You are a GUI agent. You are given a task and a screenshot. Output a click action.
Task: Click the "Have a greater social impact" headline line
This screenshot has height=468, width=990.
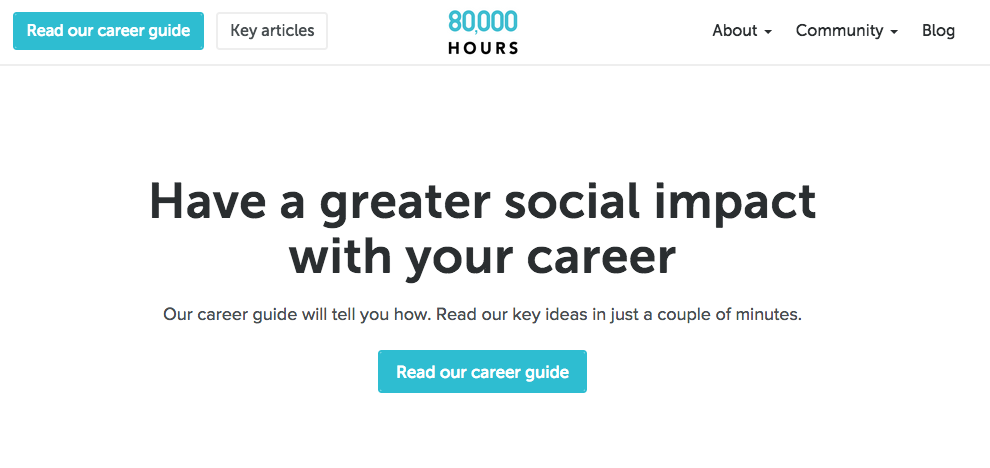[x=482, y=202]
